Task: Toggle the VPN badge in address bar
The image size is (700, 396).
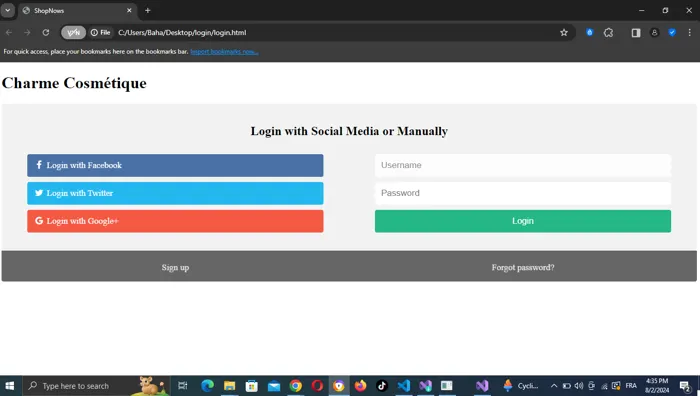Action: tap(73, 33)
